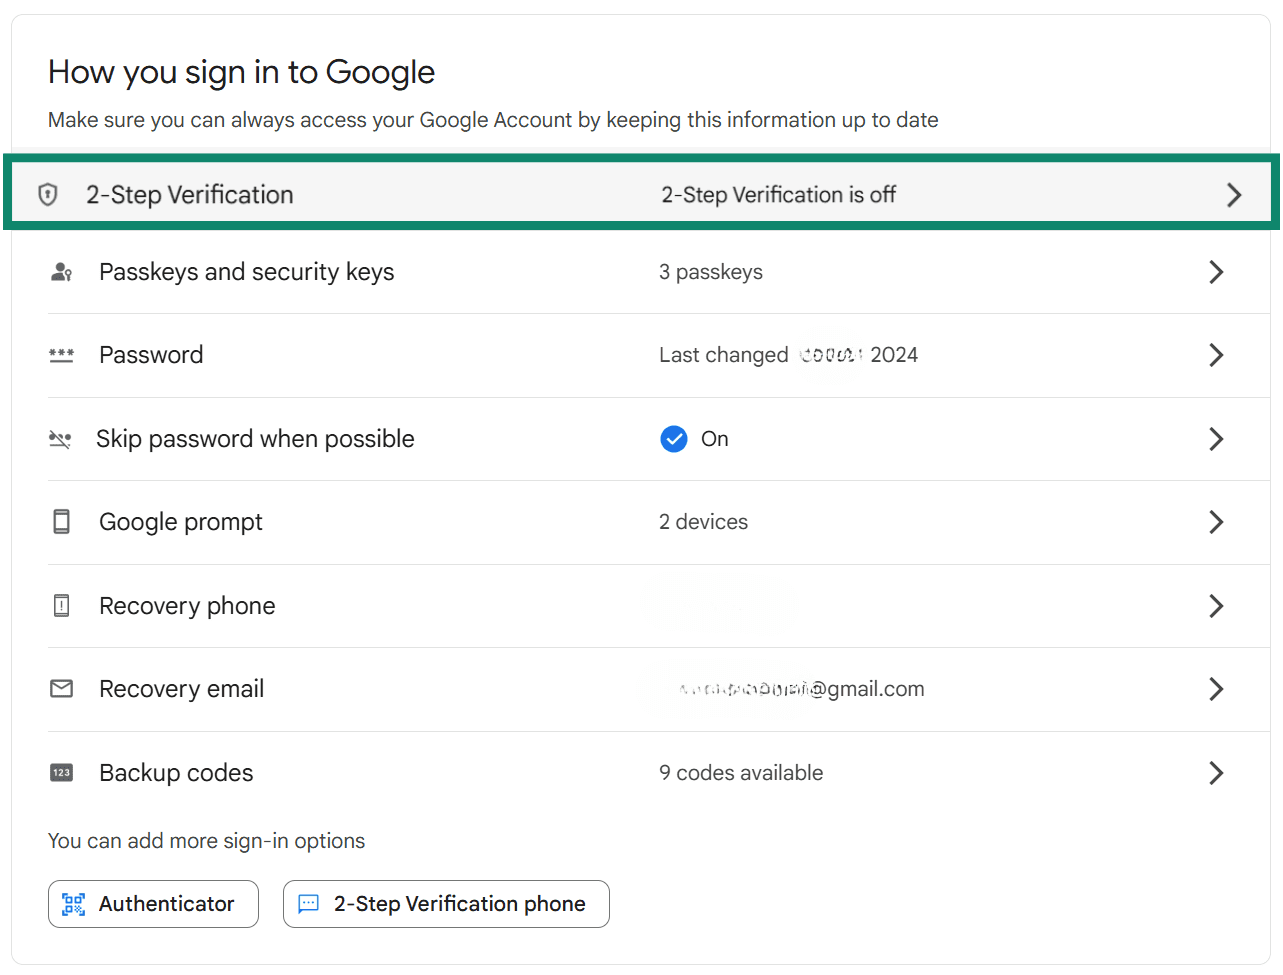Click the 2-Step Verification phone button
This screenshot has height=975, width=1283.
coord(446,903)
